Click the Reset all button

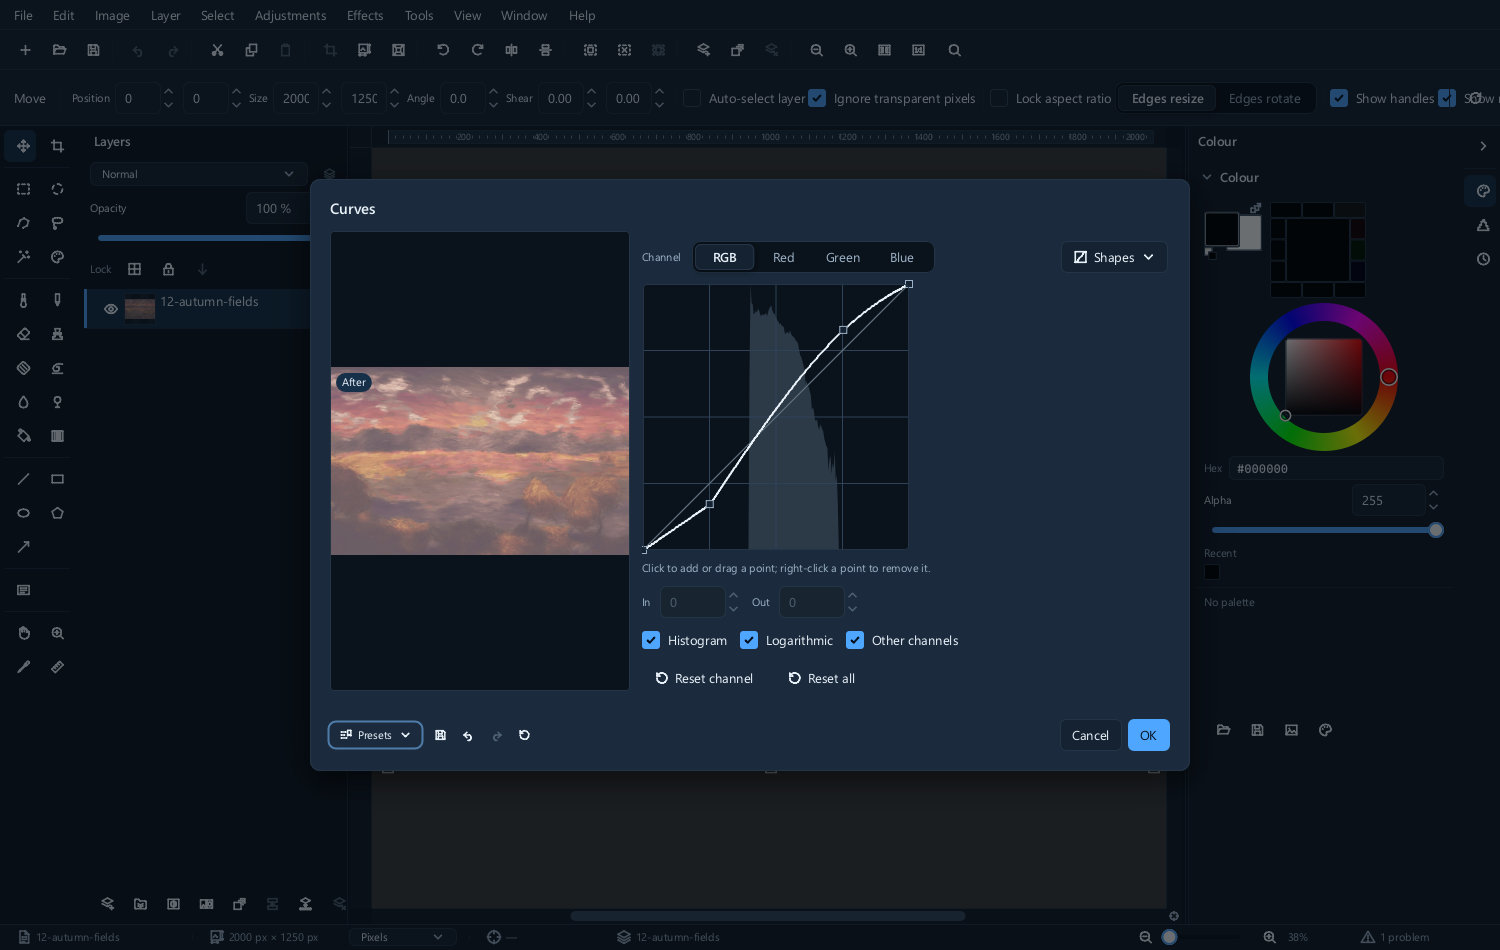tap(821, 678)
